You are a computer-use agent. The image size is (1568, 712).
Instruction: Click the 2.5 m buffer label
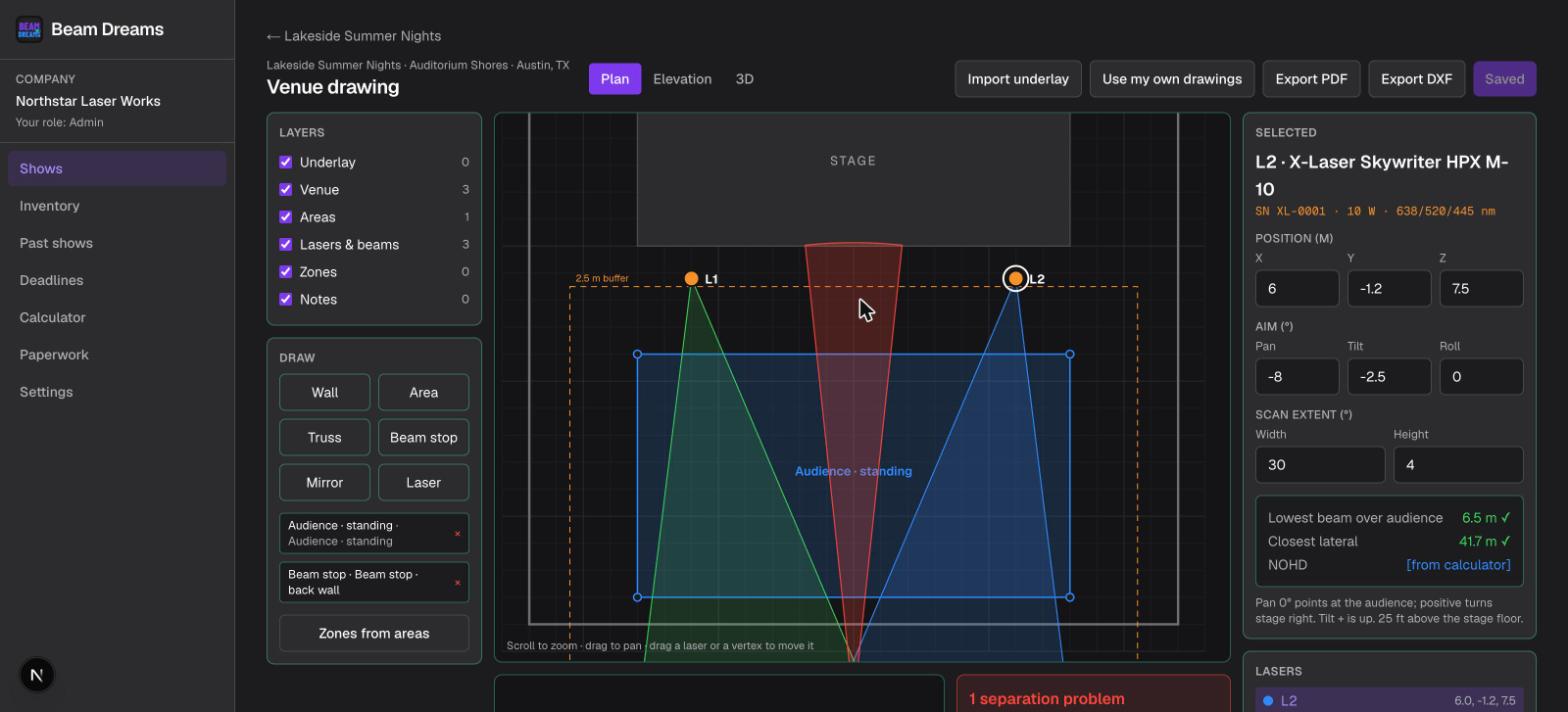pyautogui.click(x=602, y=278)
